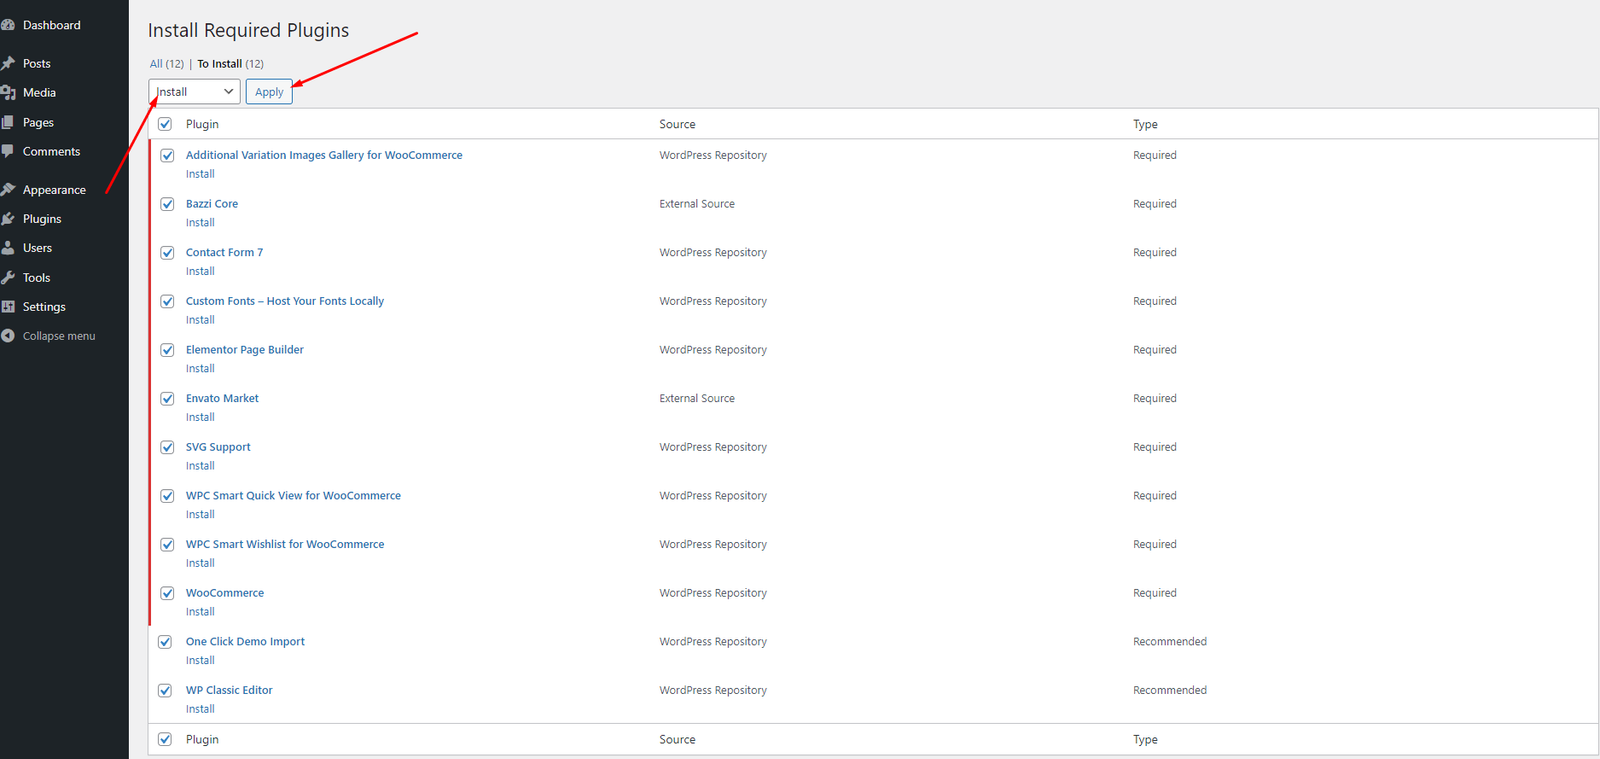
Task: Open the Plugins menu label
Action: point(42,219)
